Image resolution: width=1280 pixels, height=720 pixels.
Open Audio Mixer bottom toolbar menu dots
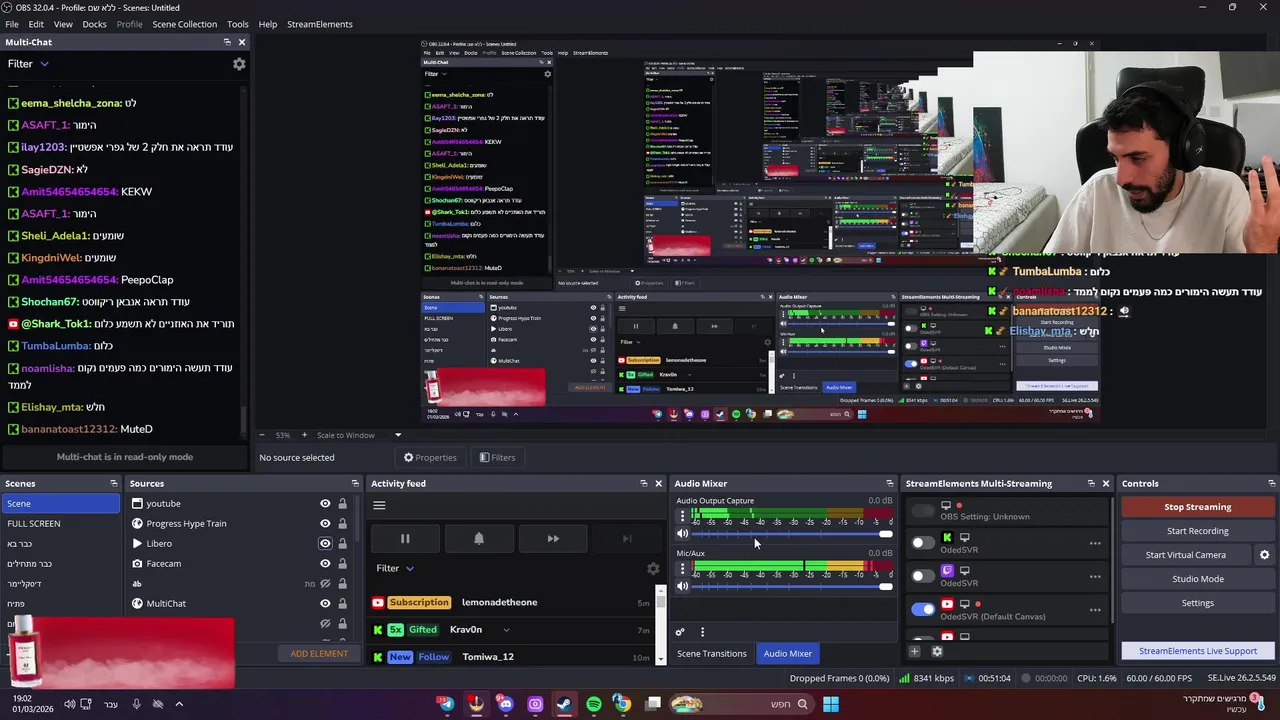(702, 632)
